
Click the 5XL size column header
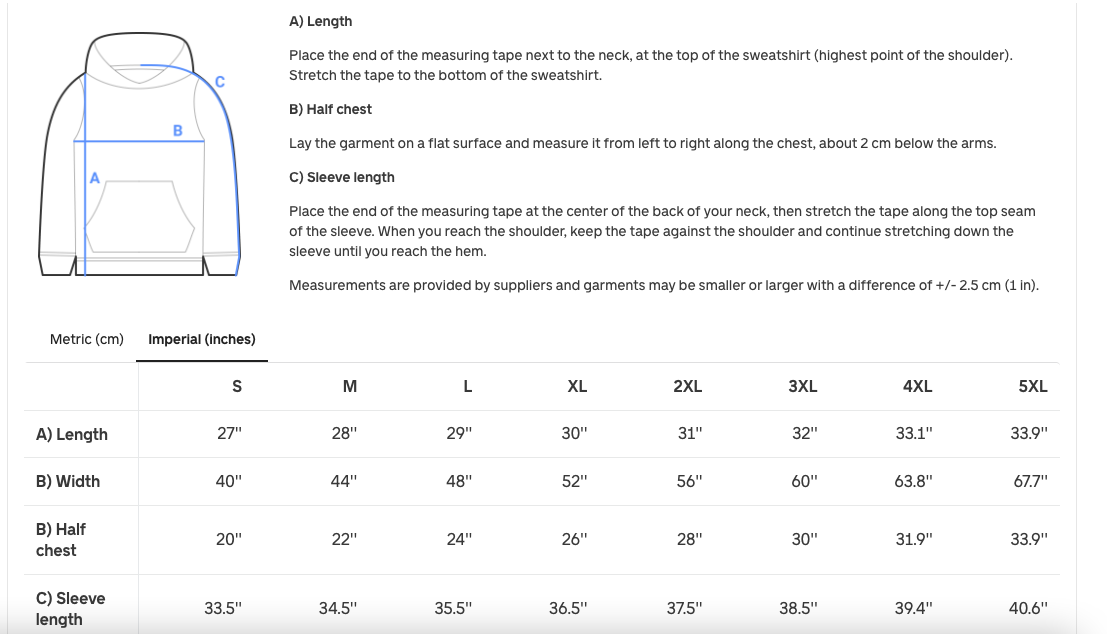(x=1032, y=386)
